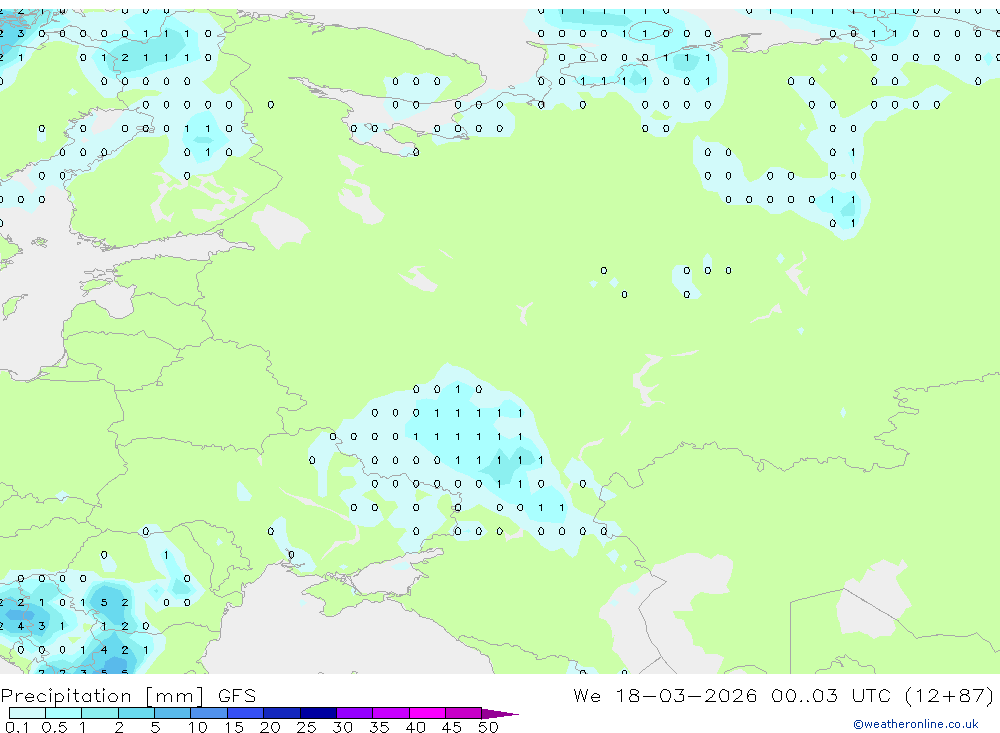Image resolution: width=1000 pixels, height=733 pixels.
Task: Click the legend label '20'
Action: (x=270, y=727)
